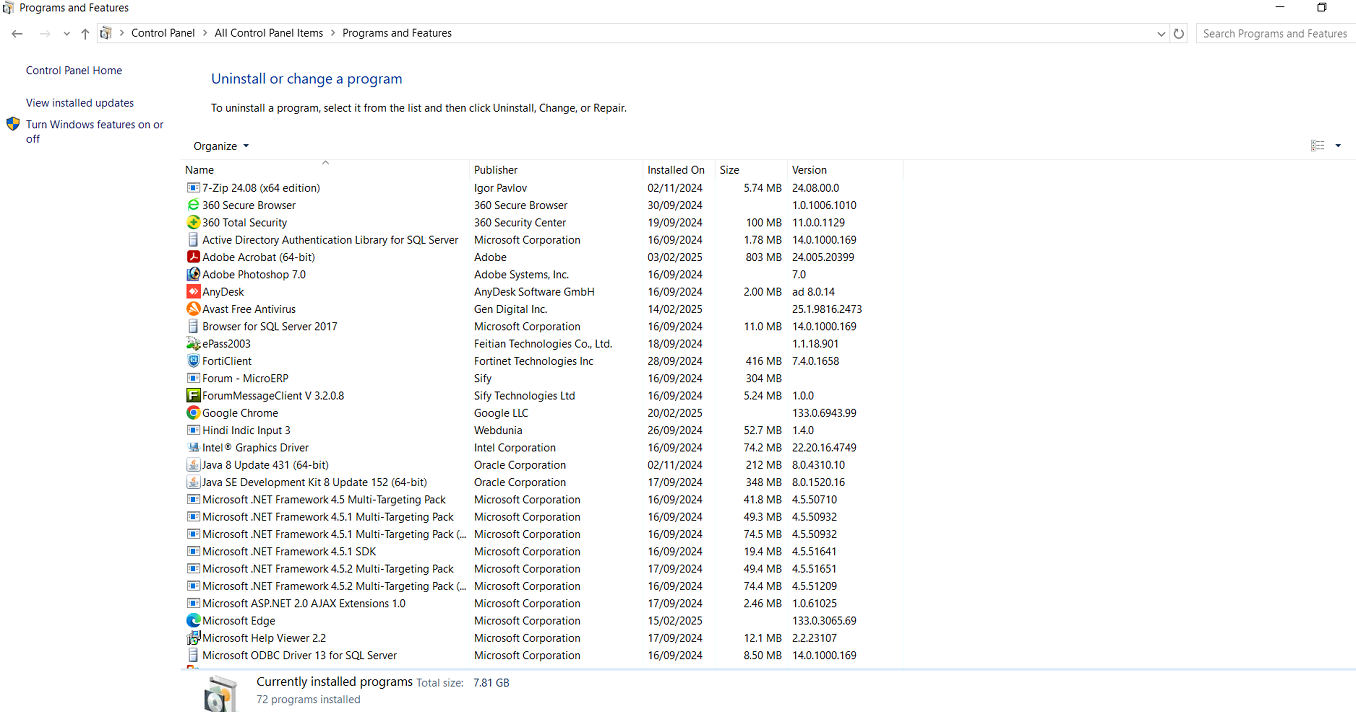1356x712 pixels.
Task: Click version 22.20.16.4749 cell
Action: [x=824, y=448]
